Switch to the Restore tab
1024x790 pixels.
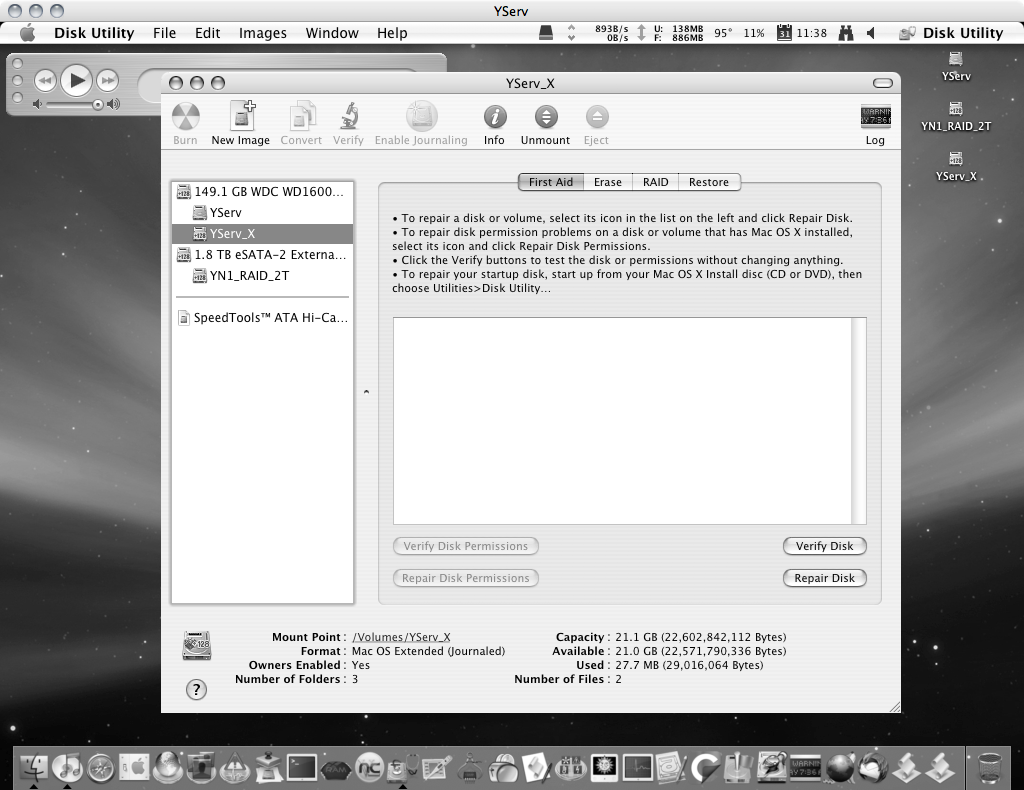point(709,182)
